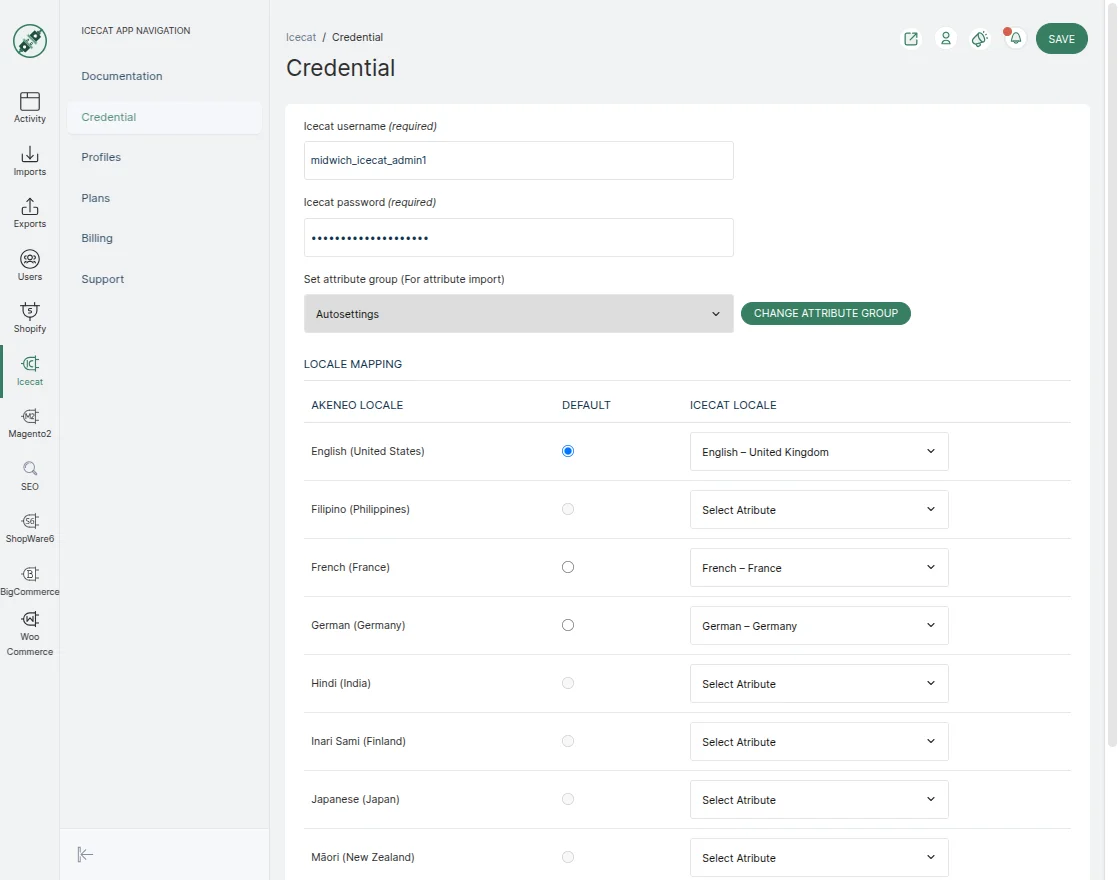Mark French (France) as the default locale
The height and width of the screenshot is (880, 1120).
click(x=568, y=566)
